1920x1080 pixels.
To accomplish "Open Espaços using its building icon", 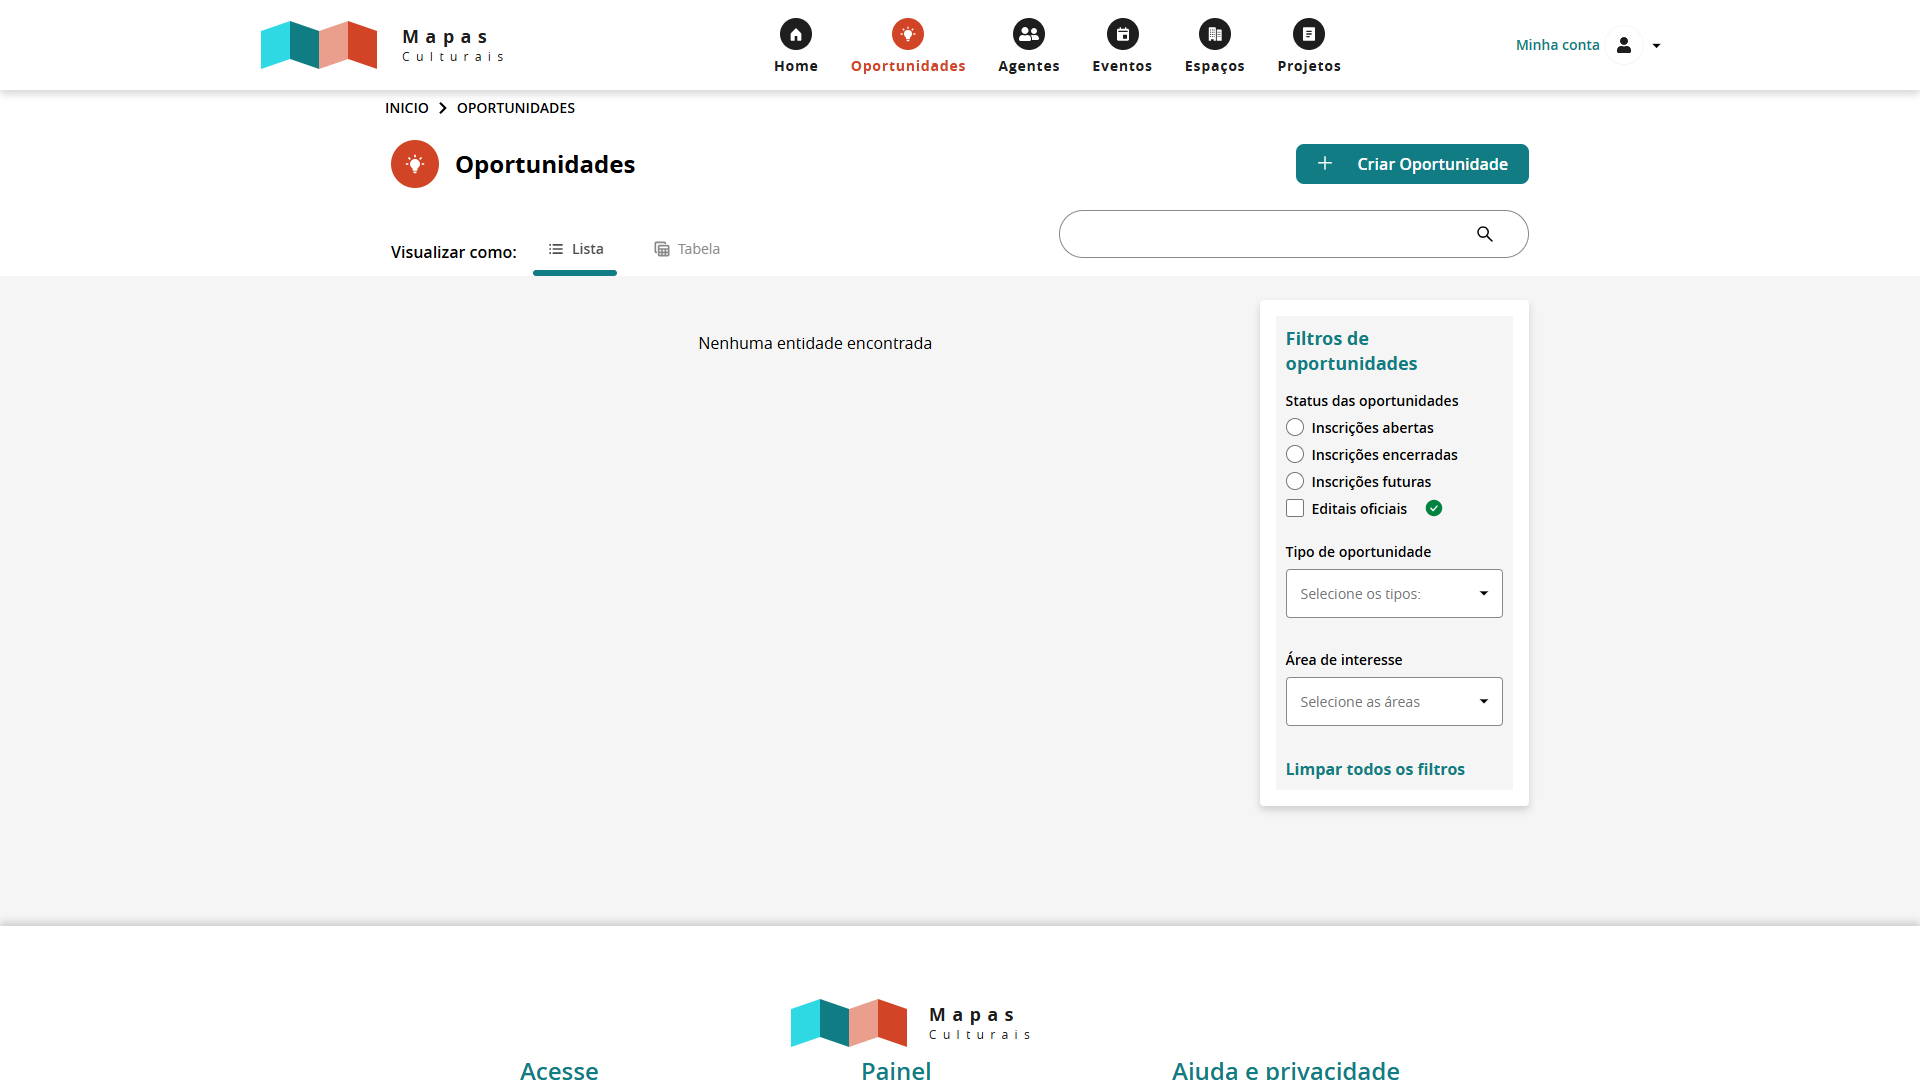I will pyautogui.click(x=1214, y=33).
